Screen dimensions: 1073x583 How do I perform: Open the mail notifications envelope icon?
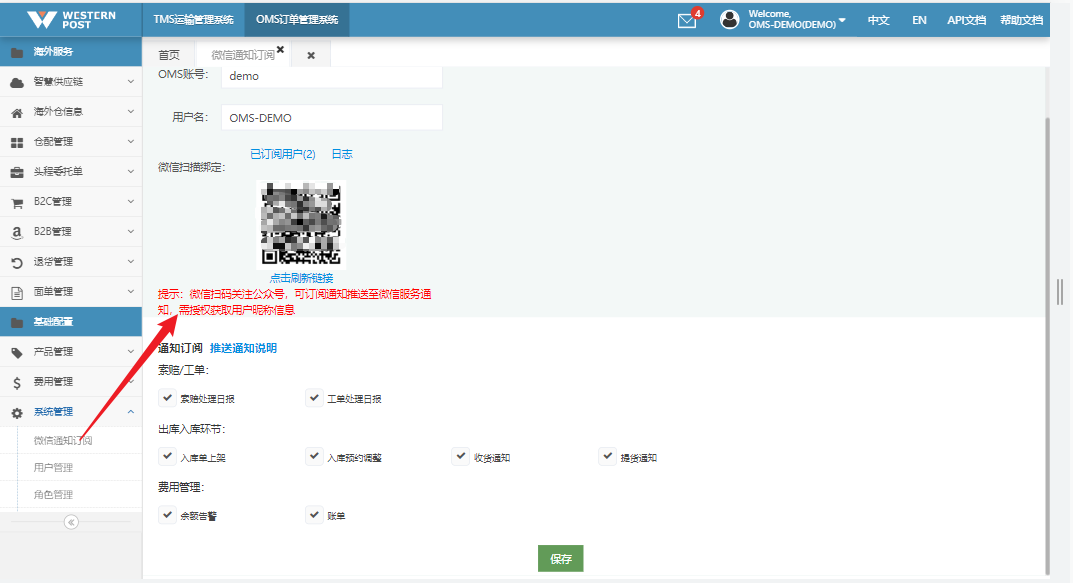coord(687,21)
